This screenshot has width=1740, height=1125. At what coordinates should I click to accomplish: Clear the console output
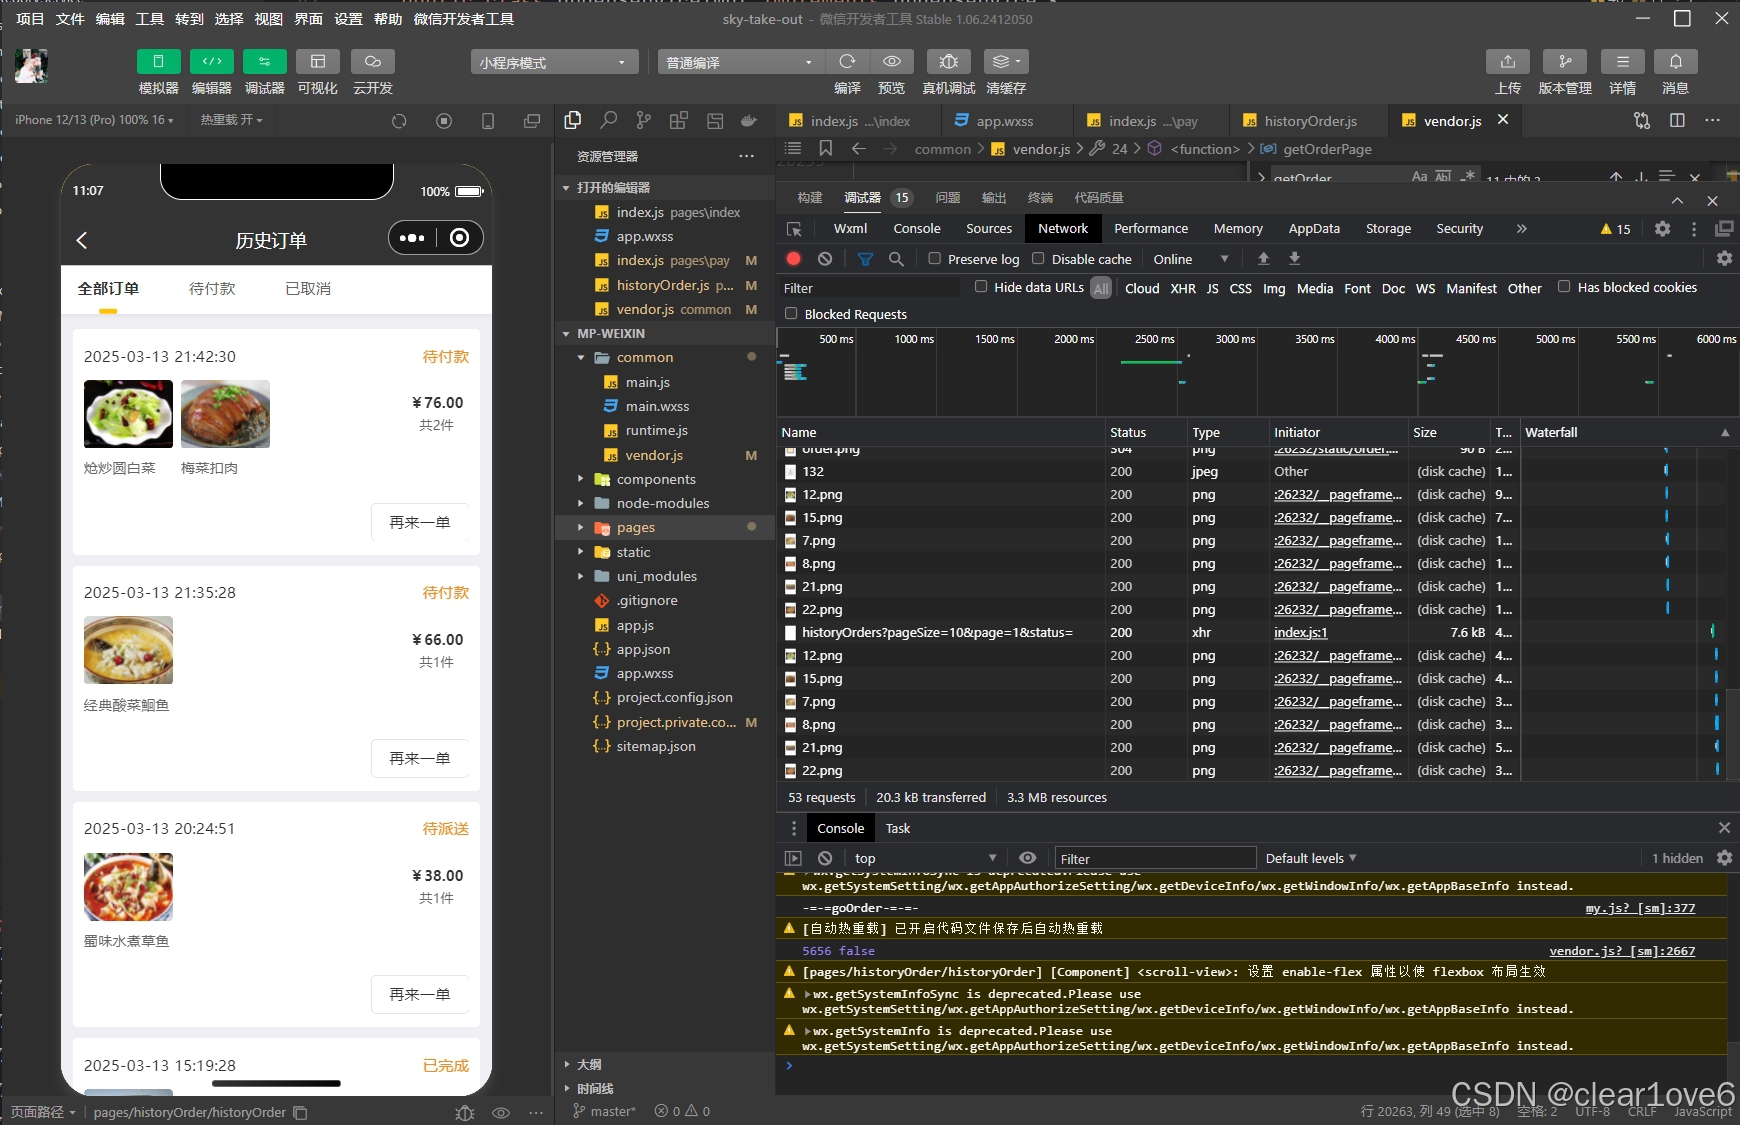pos(825,858)
